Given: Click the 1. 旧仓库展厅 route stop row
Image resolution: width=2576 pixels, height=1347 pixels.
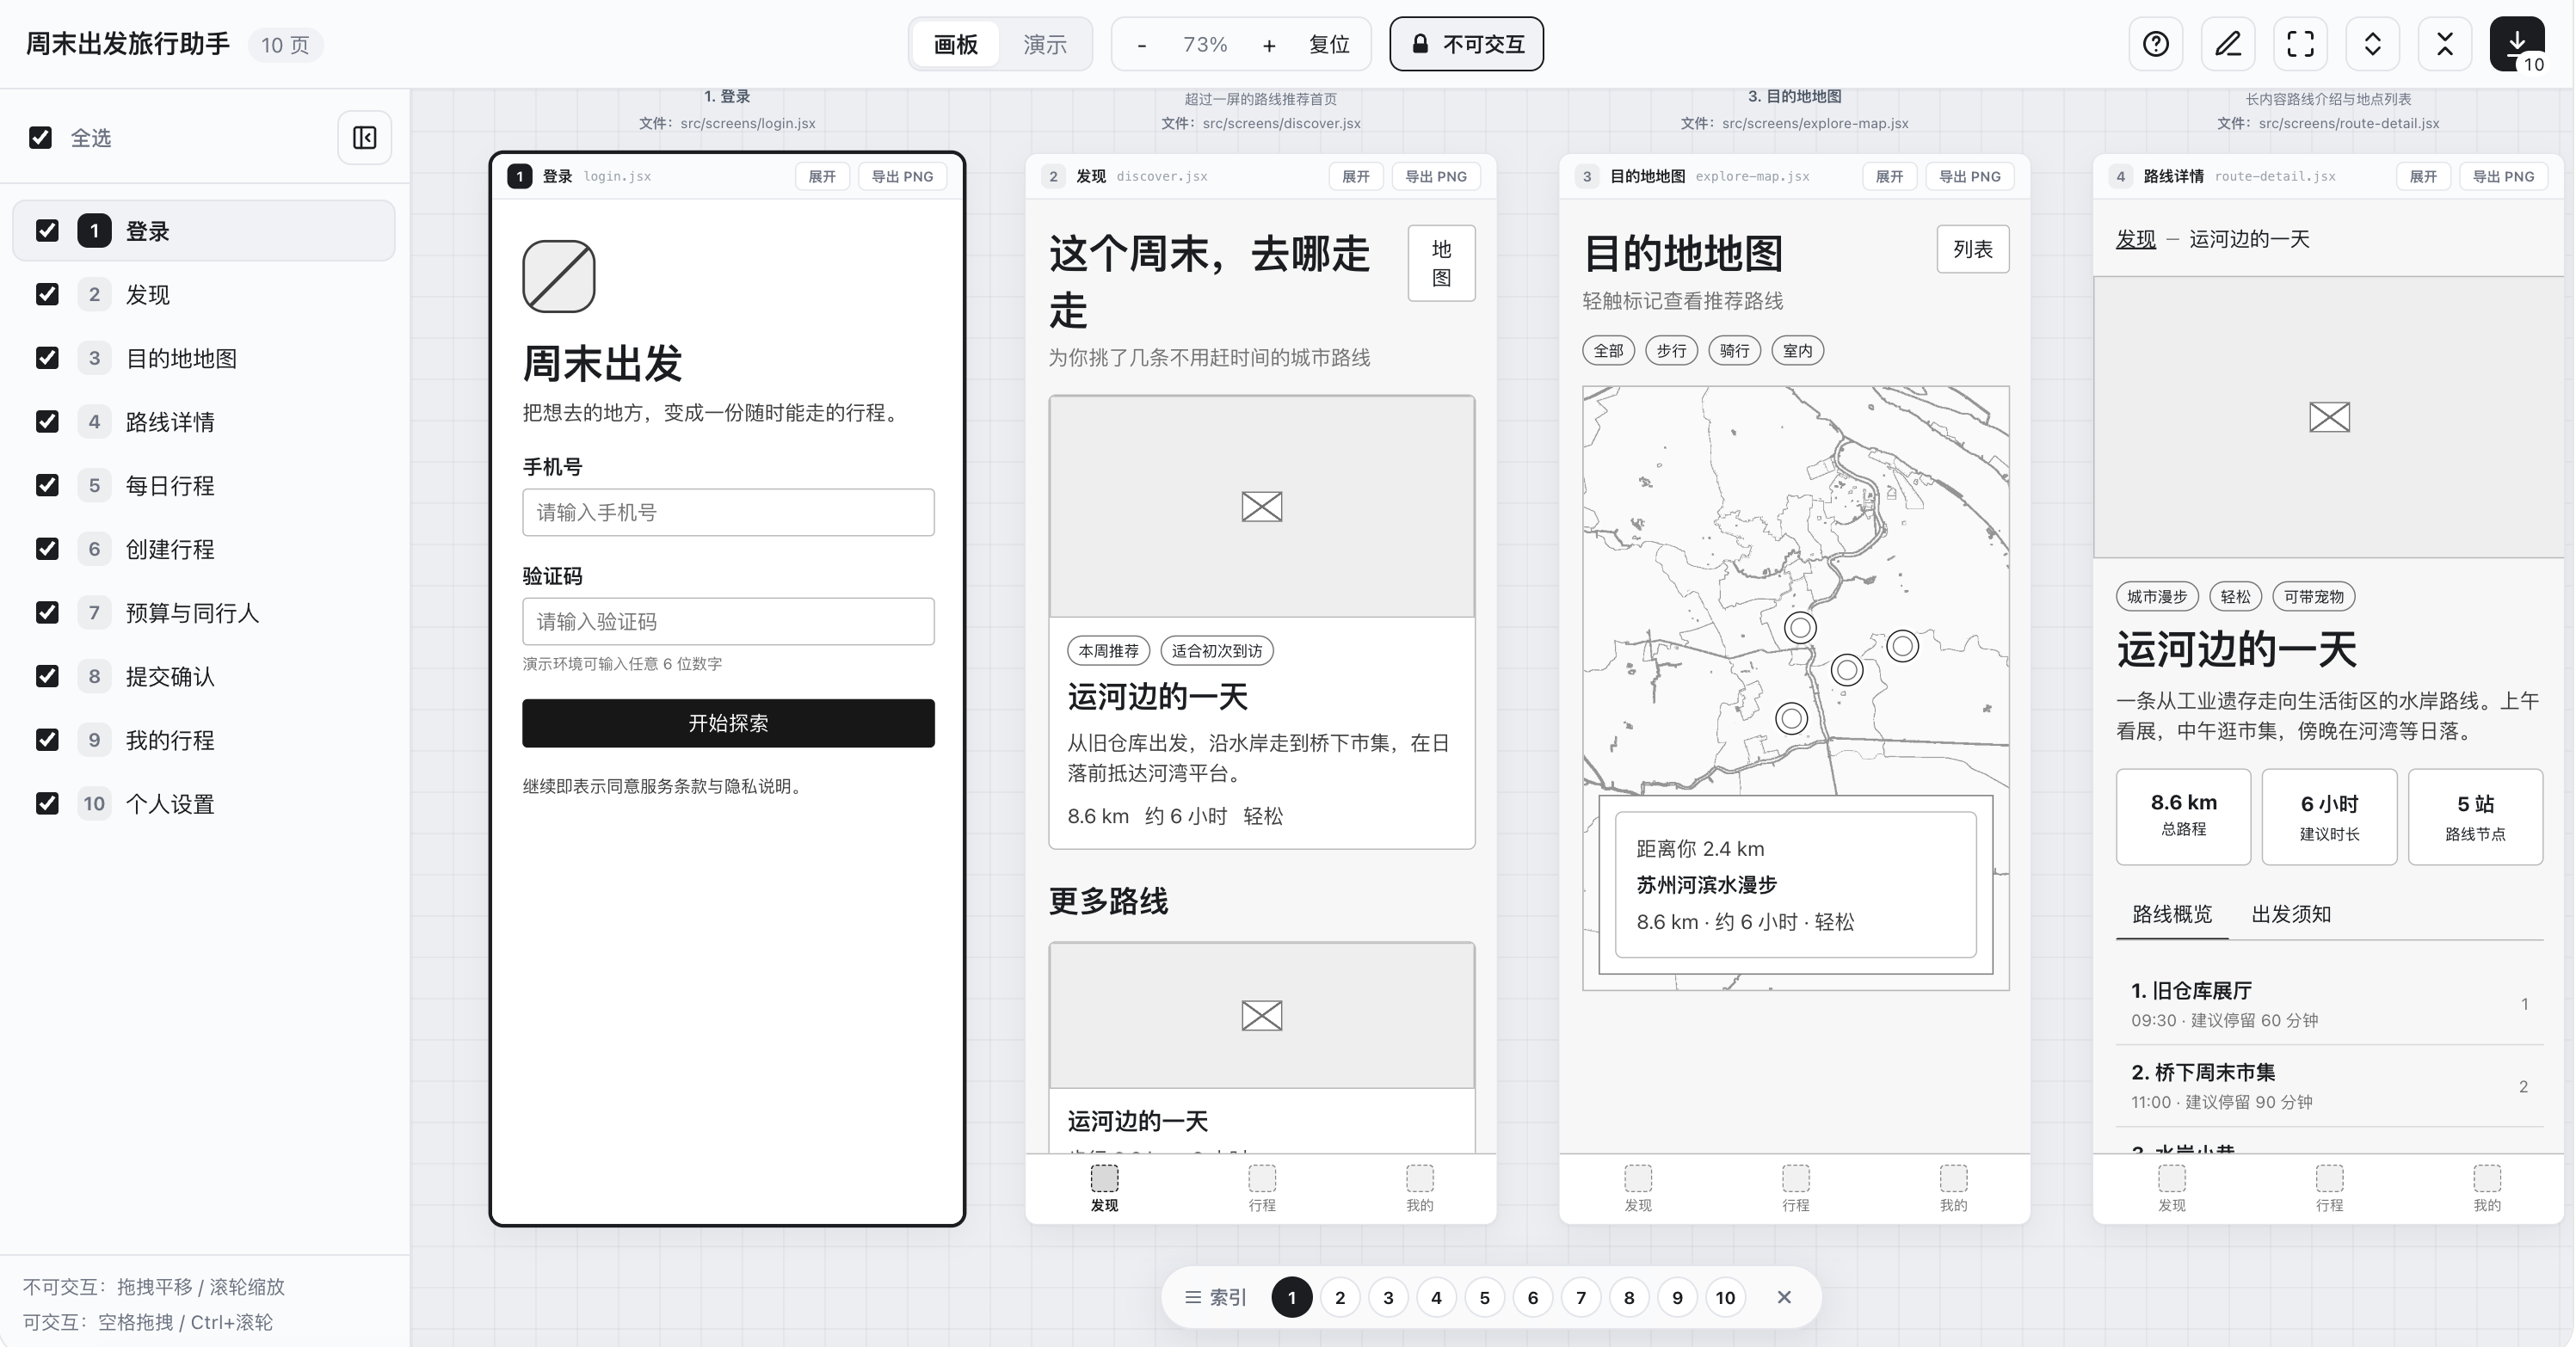Looking at the screenshot, I should [x=2330, y=1004].
